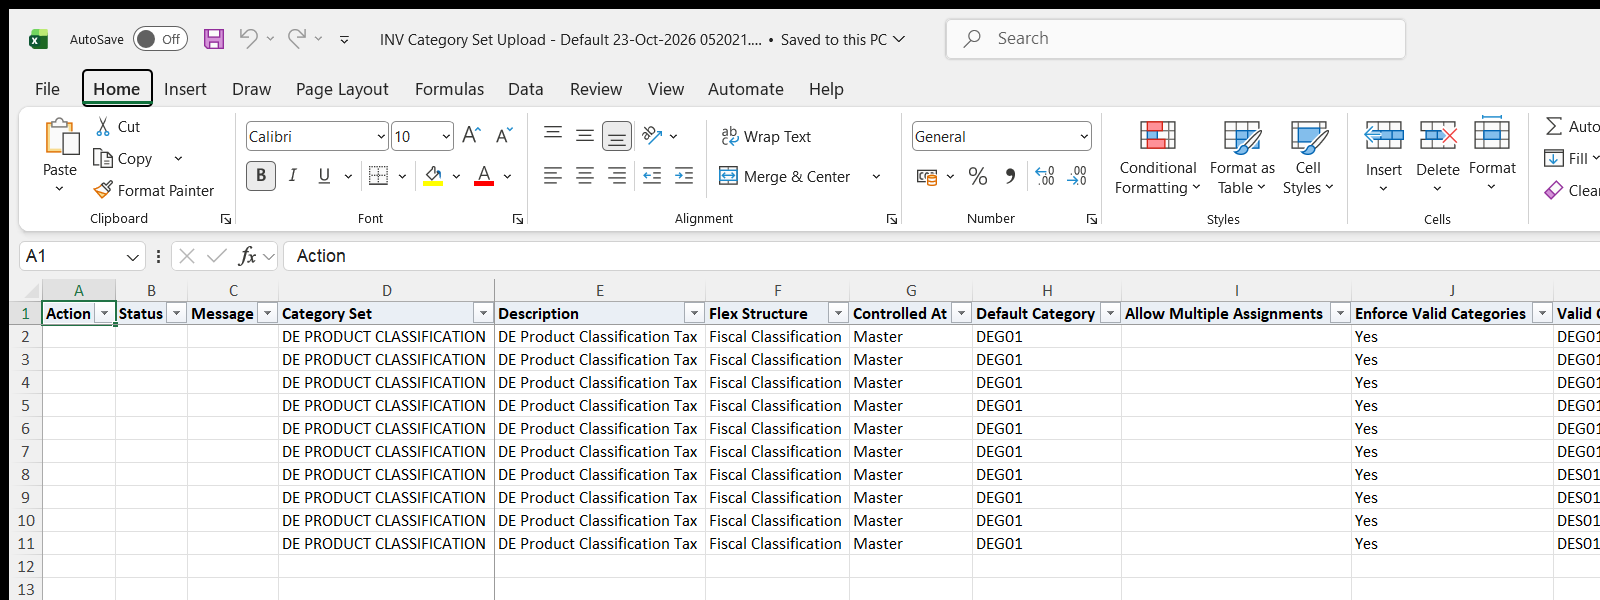
Task: Open Controlled At filter dropdown
Action: (961, 314)
